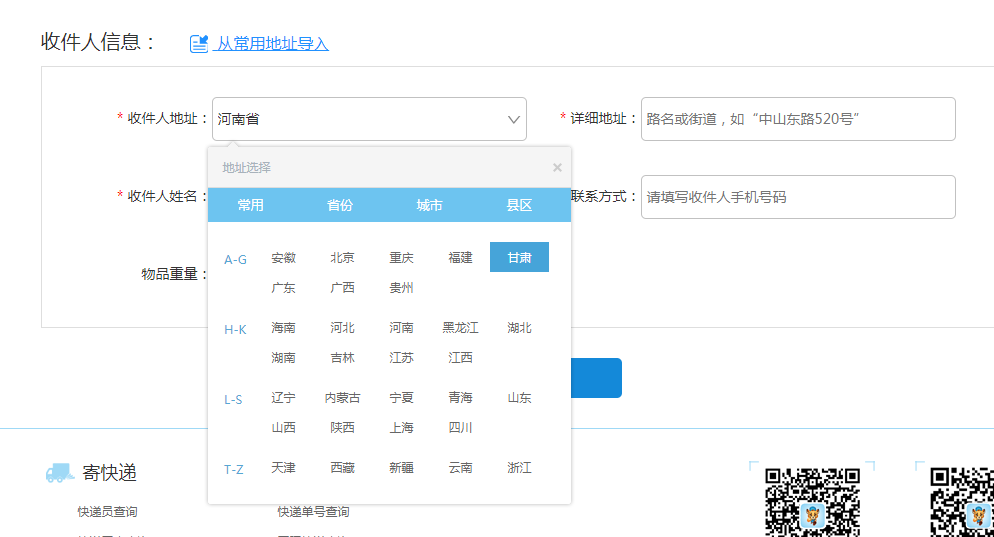Switch to the 常用 tab

point(251,205)
